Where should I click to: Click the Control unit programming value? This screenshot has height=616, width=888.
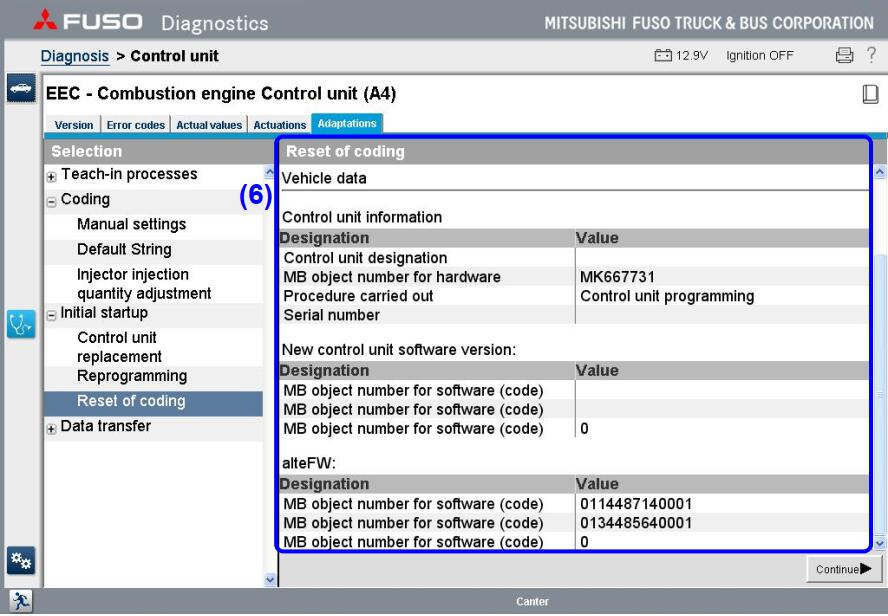point(667,296)
